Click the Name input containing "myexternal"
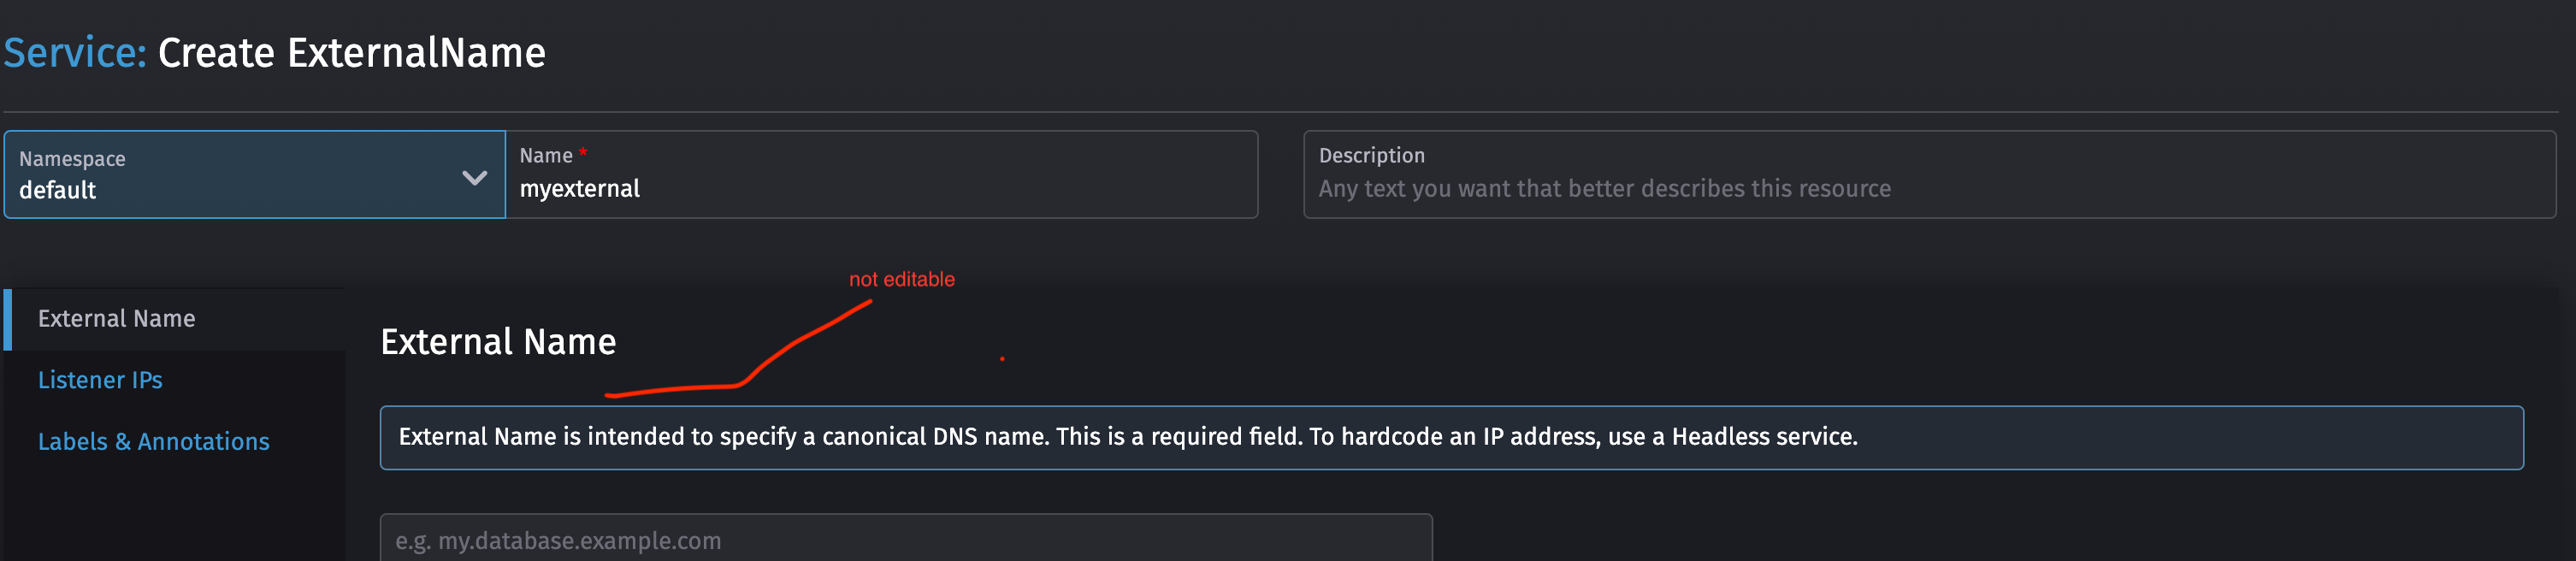Viewport: 2576px width, 561px height. coord(880,188)
